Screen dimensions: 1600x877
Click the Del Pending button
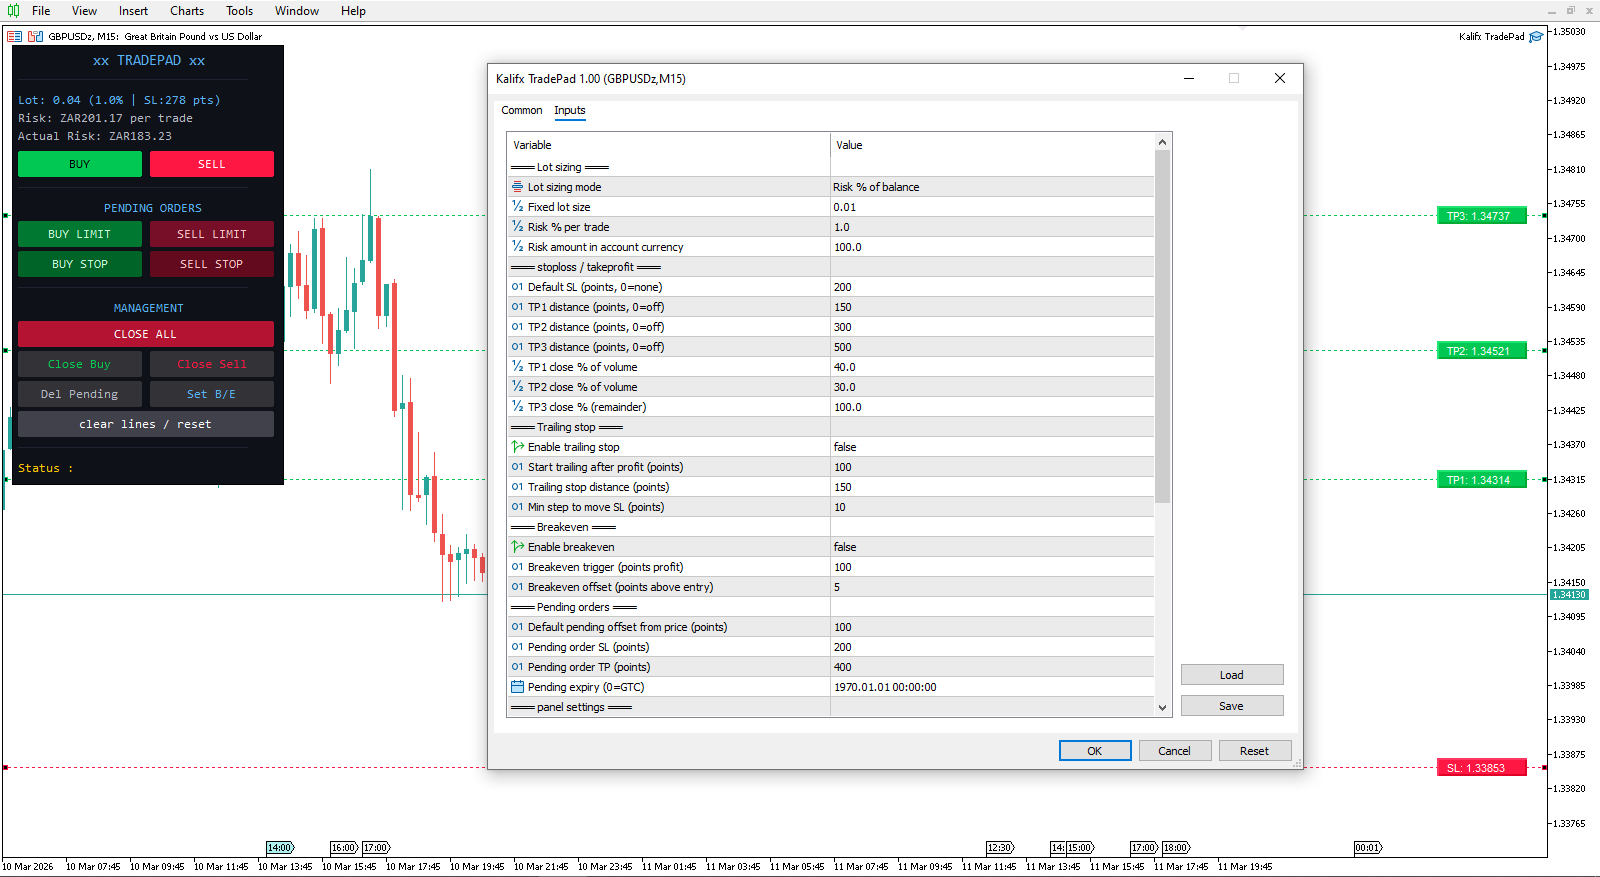(80, 394)
